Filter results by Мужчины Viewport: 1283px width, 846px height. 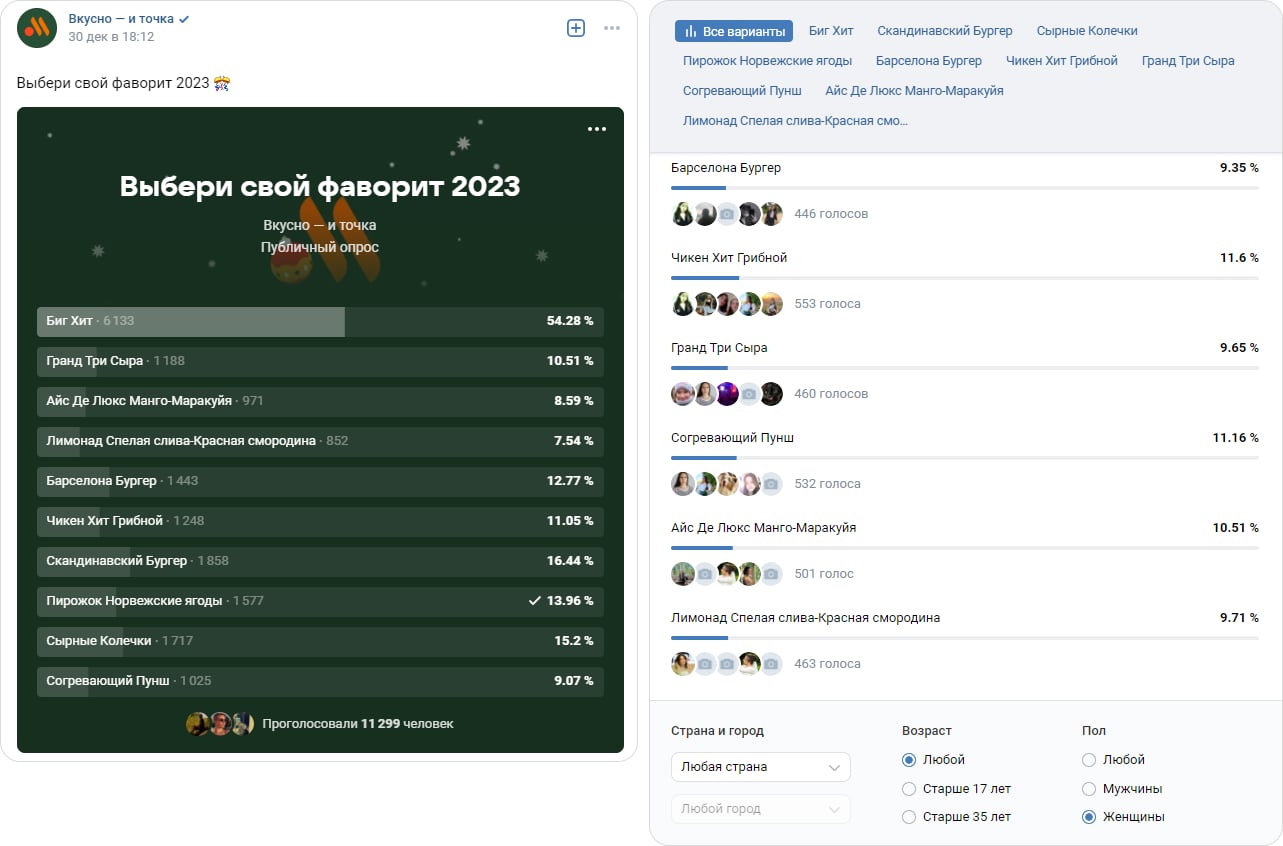click(x=1089, y=788)
